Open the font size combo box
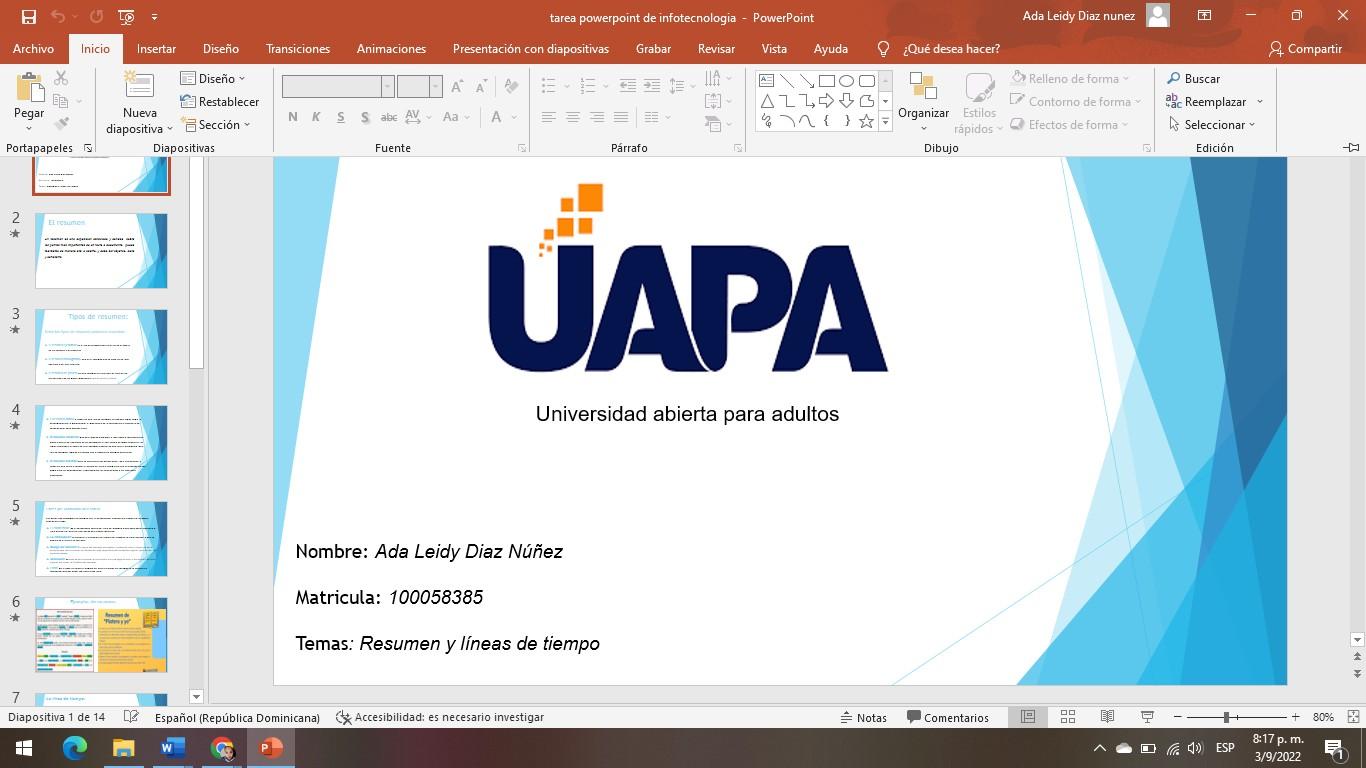 tap(419, 87)
